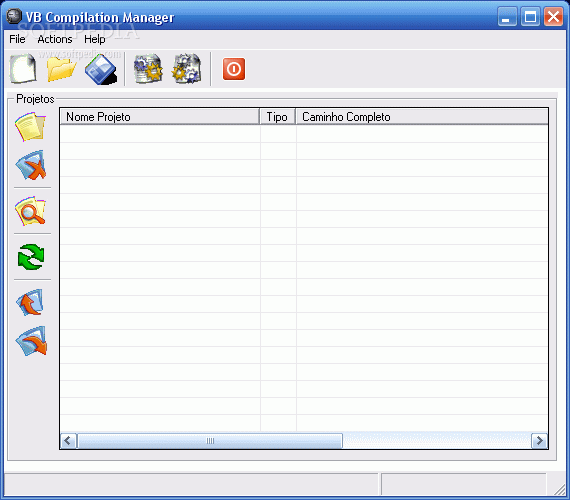The width and height of the screenshot is (570, 500).
Task: Click the magnifier search projects icon
Action: (x=31, y=211)
